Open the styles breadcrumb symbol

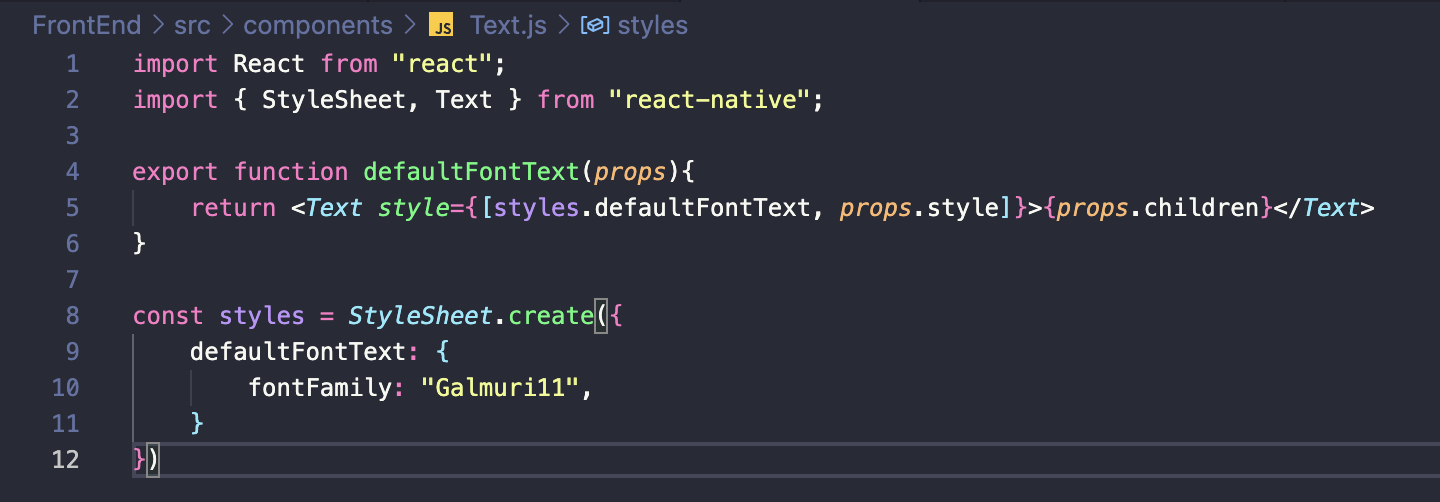(x=652, y=25)
